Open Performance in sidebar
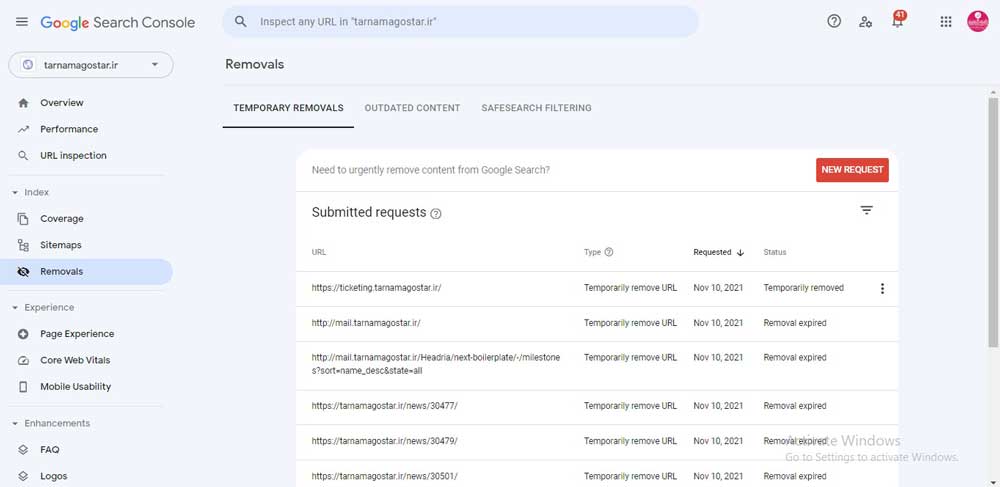 (x=69, y=129)
